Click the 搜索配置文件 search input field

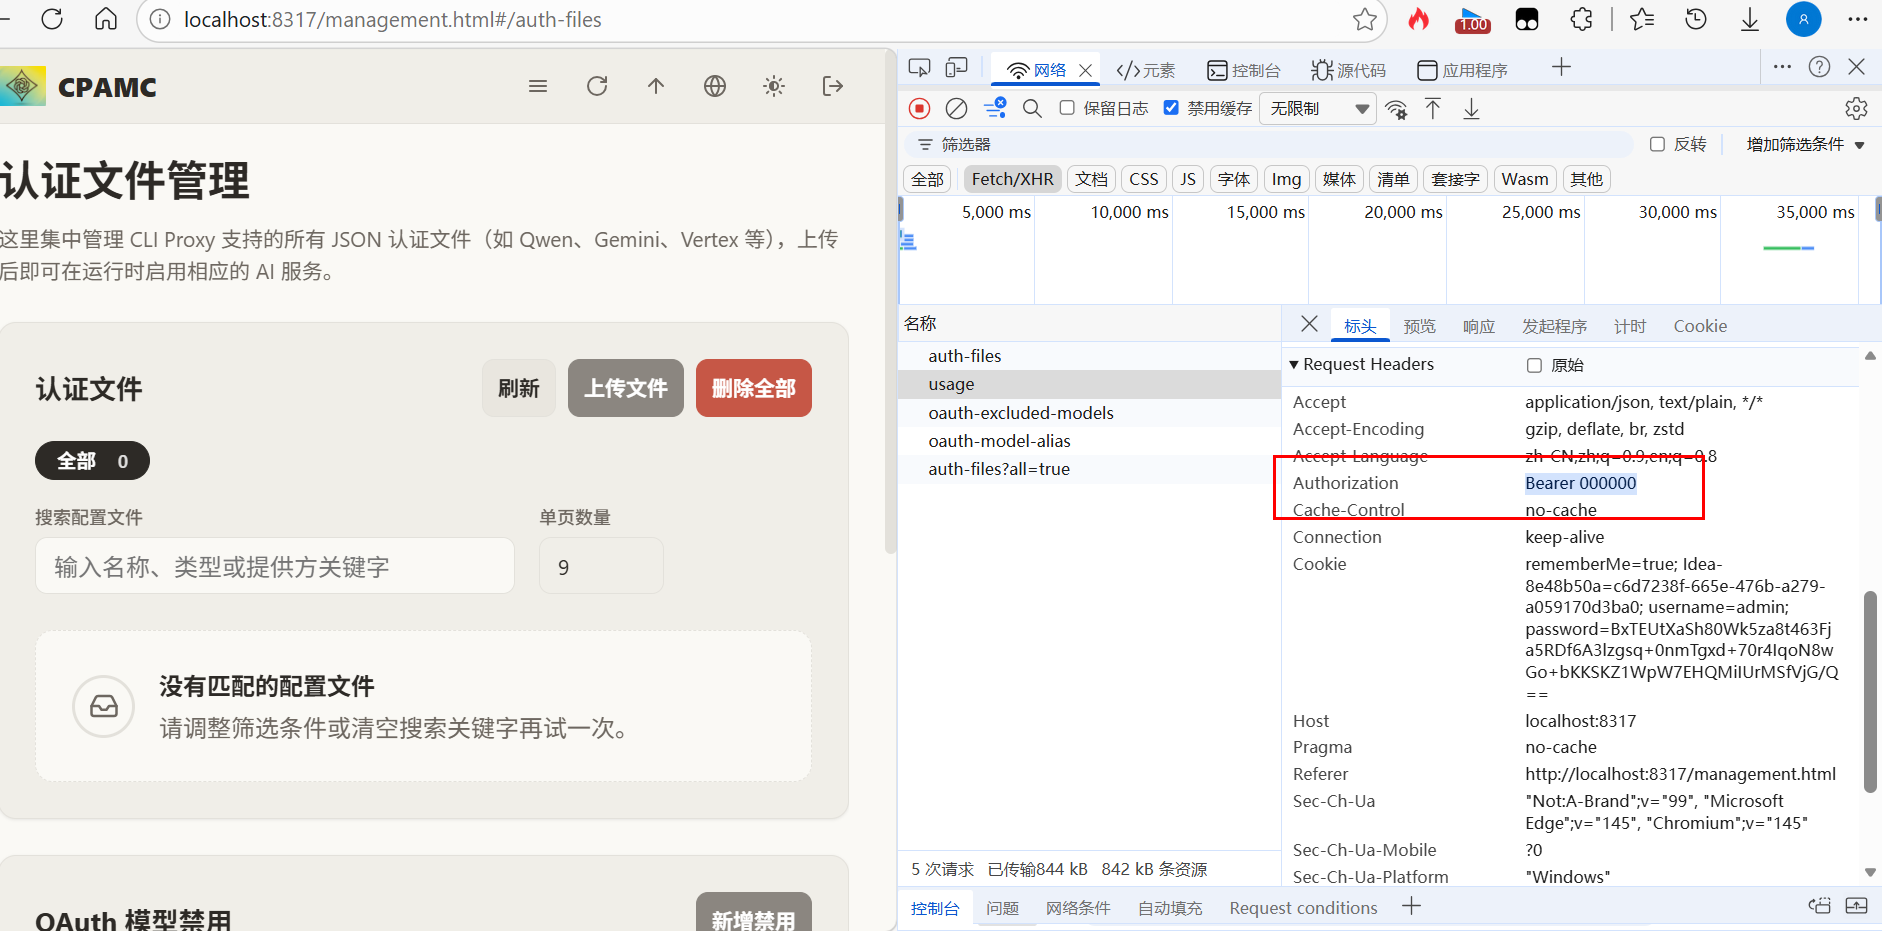tap(275, 566)
